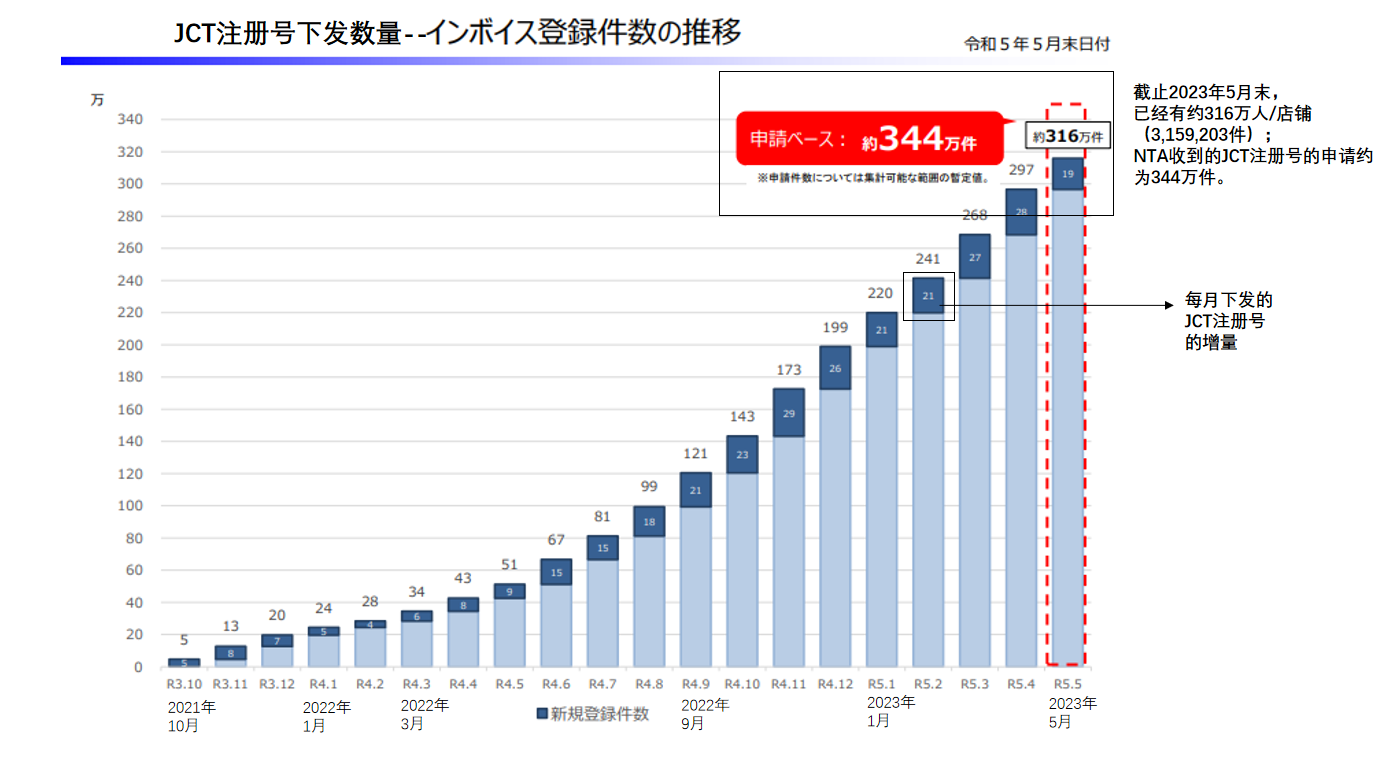Click the 'R3.10' x-axis label
This screenshot has width=1378, height=758.
click(x=184, y=685)
